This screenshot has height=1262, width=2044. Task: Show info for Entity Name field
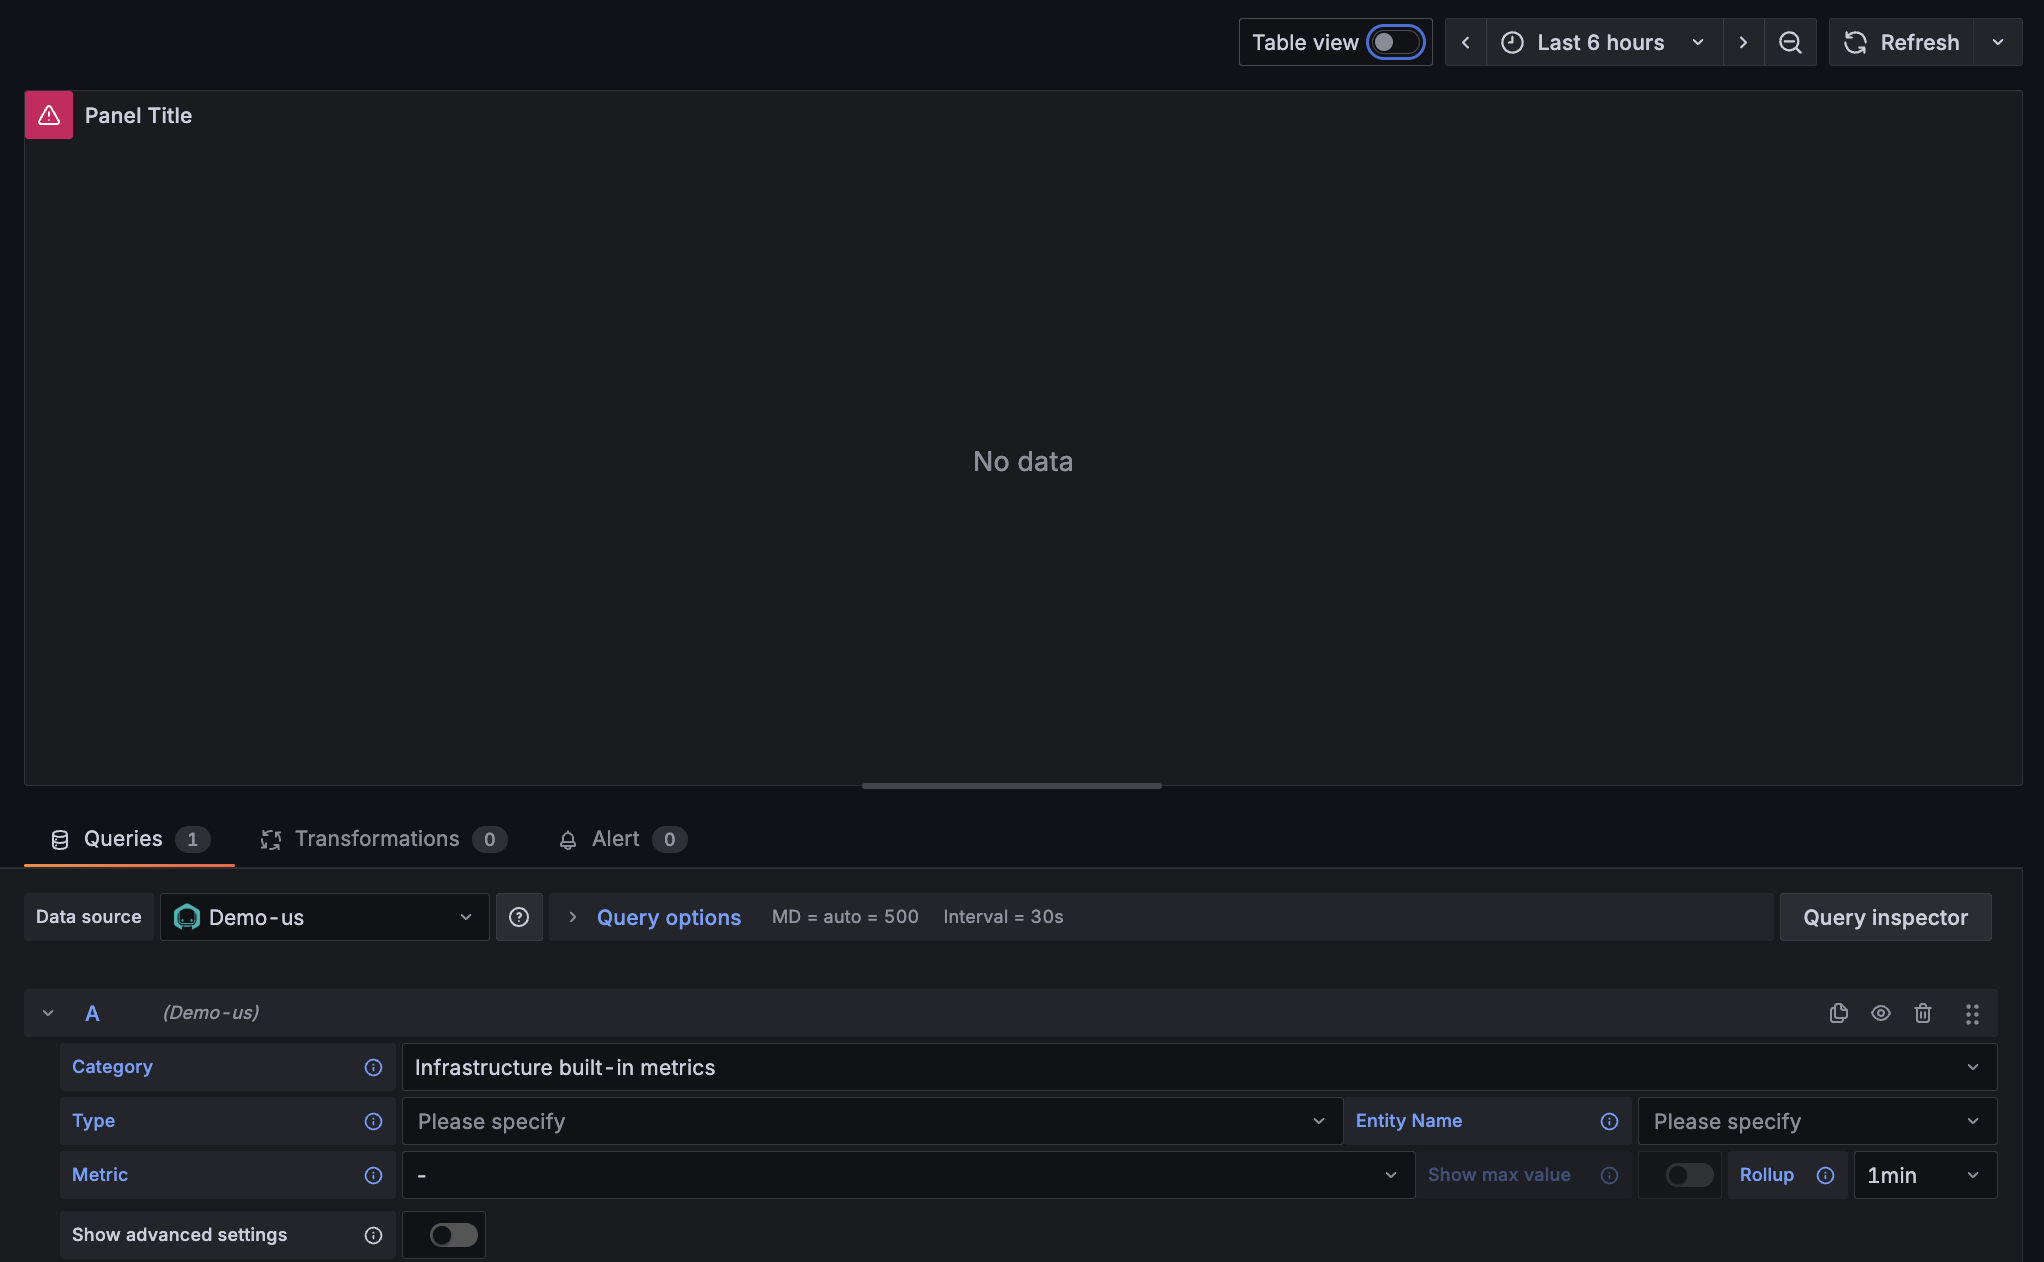coord(1609,1121)
